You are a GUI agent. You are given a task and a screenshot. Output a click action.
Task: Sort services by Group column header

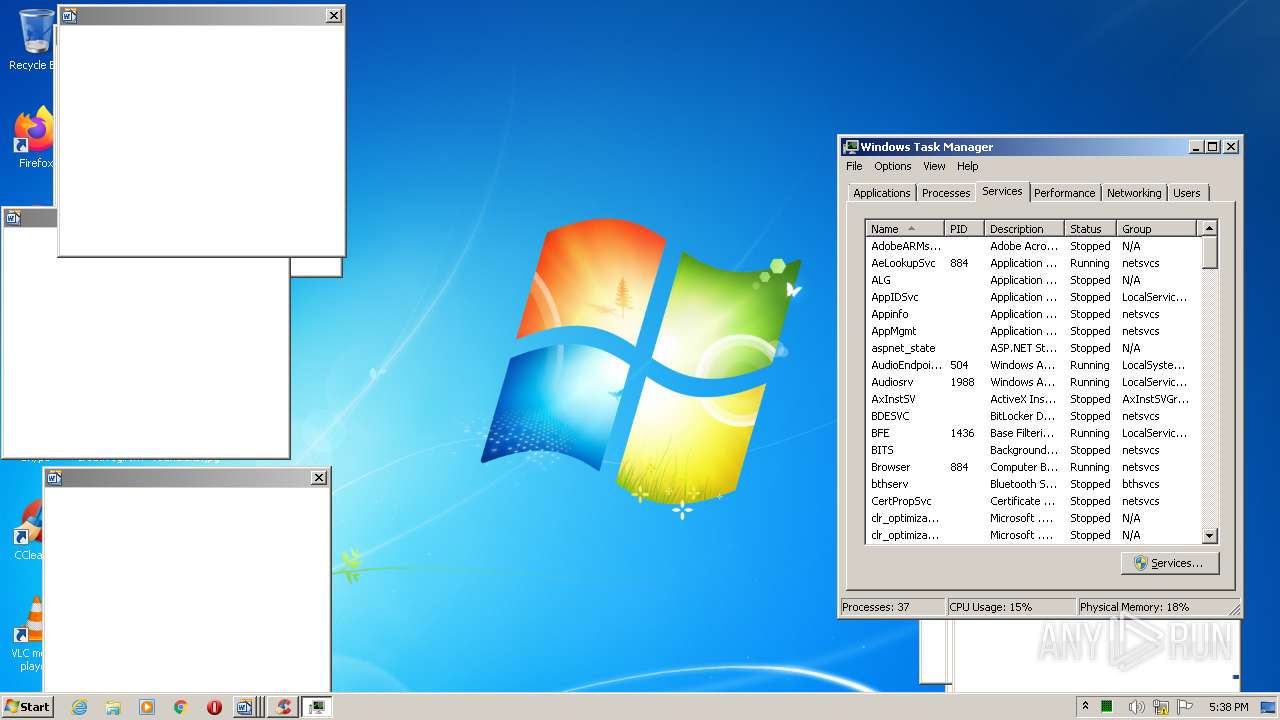click(1156, 229)
